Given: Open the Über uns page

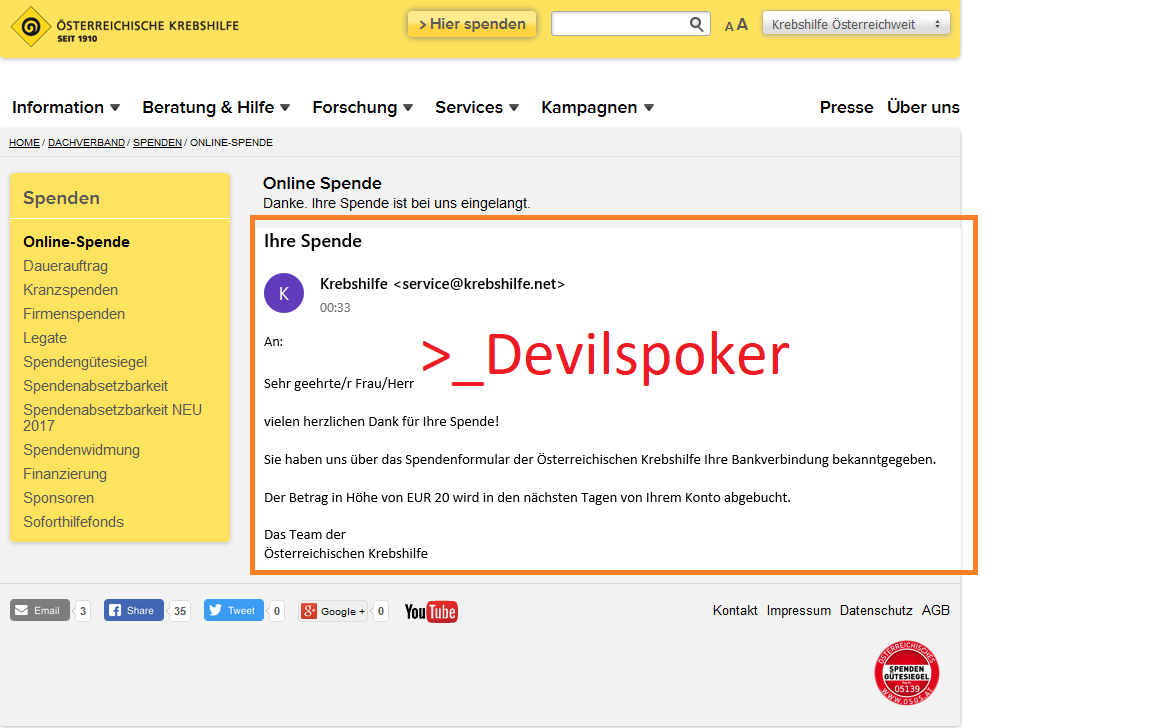Looking at the screenshot, I should click(x=923, y=107).
